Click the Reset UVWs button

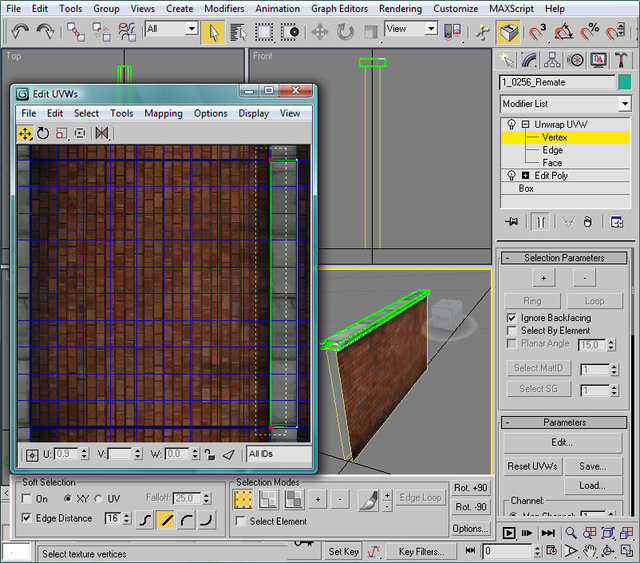click(x=532, y=466)
